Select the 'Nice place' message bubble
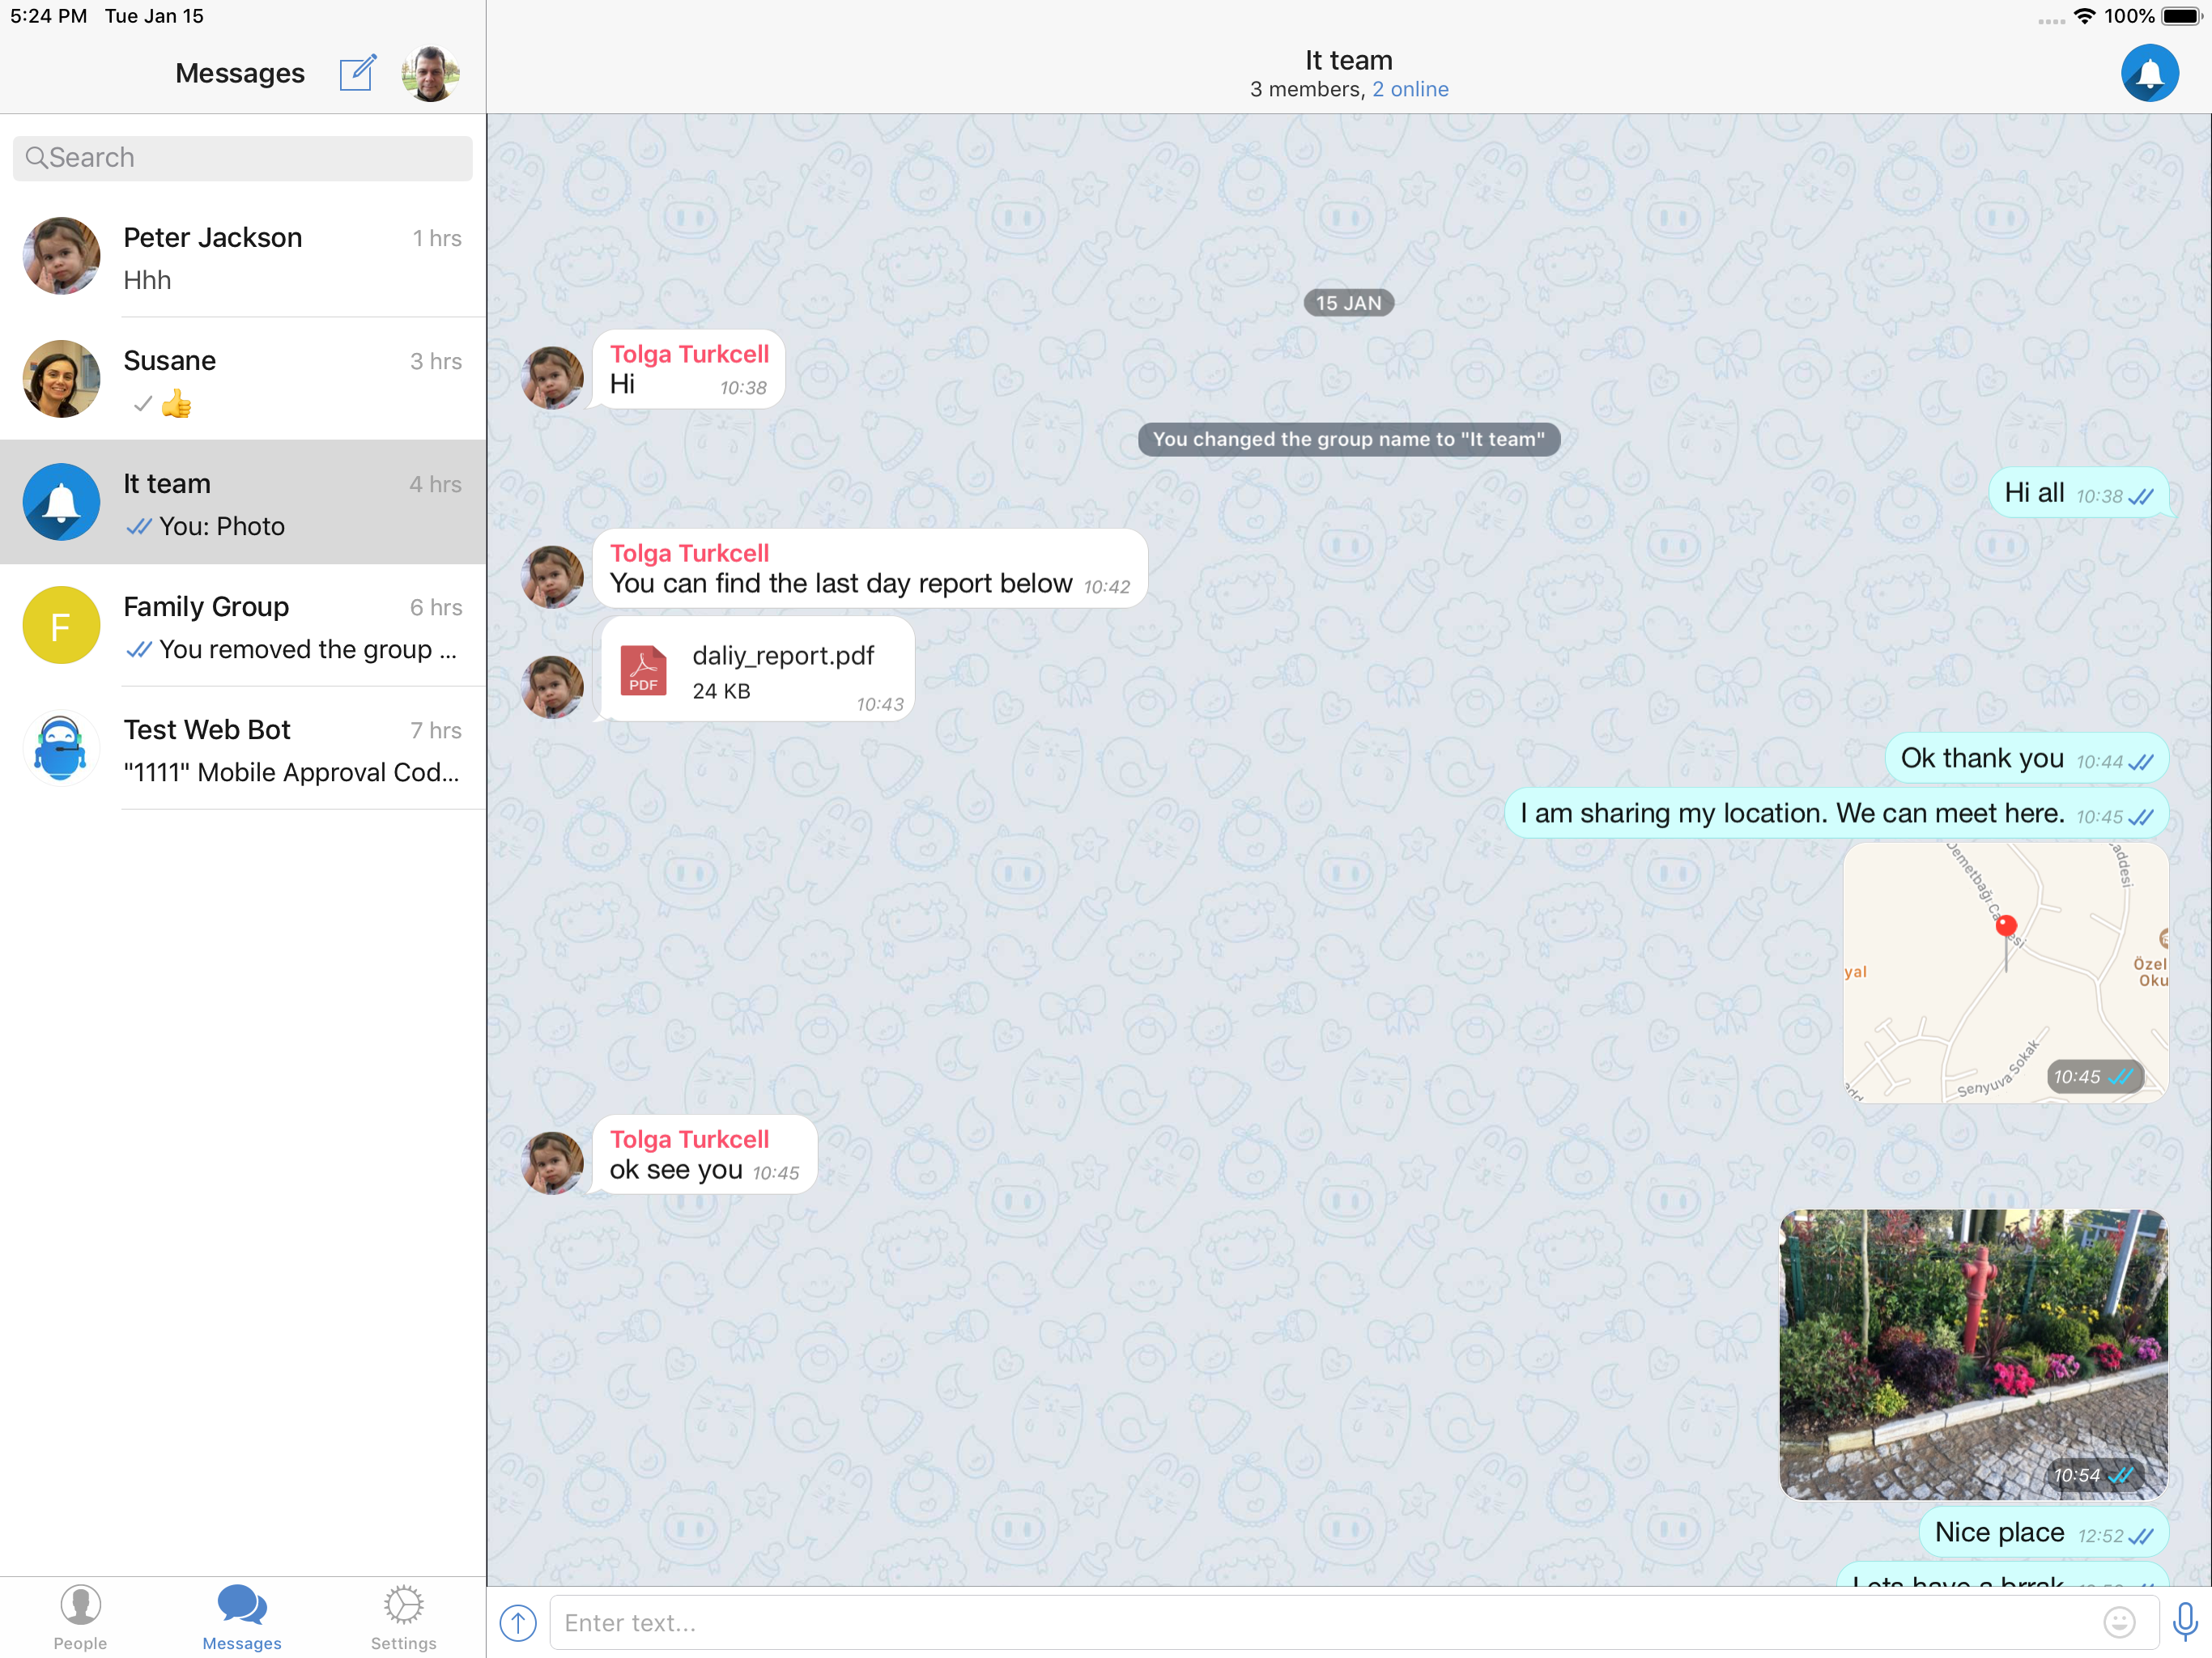The height and width of the screenshot is (1658, 2212). click(2044, 1533)
